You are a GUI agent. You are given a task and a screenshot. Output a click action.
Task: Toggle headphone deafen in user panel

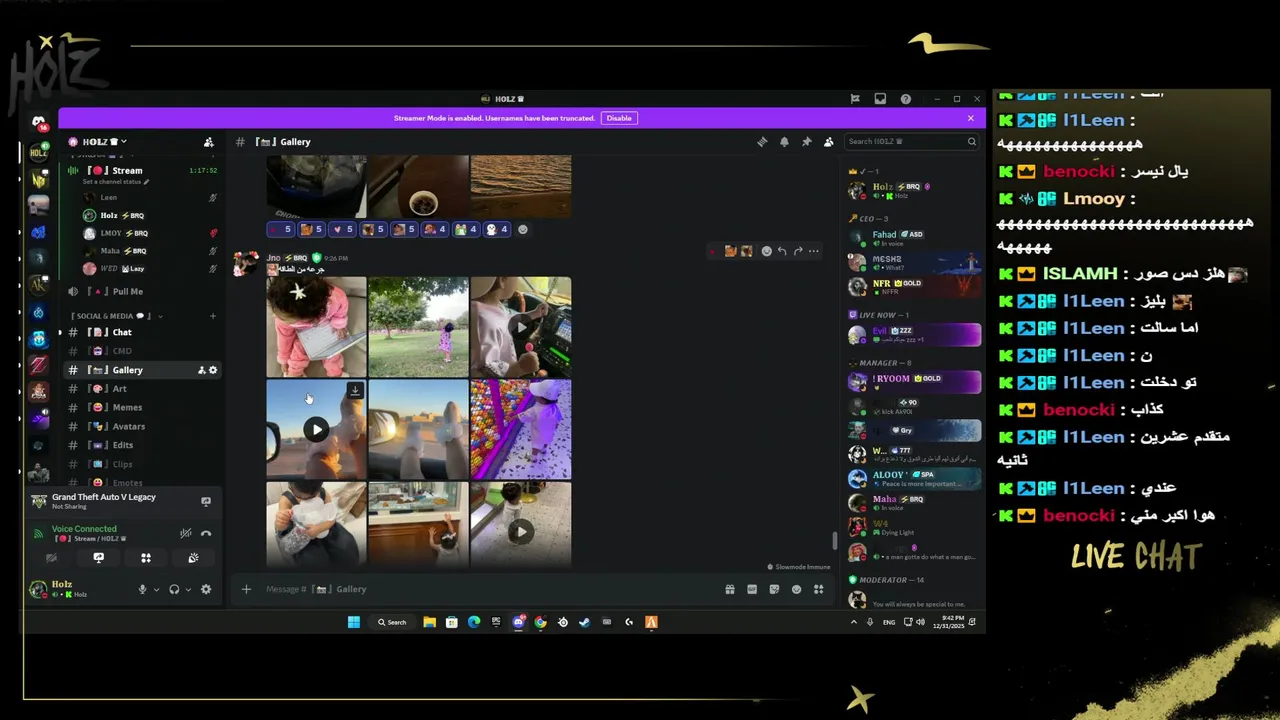click(174, 589)
